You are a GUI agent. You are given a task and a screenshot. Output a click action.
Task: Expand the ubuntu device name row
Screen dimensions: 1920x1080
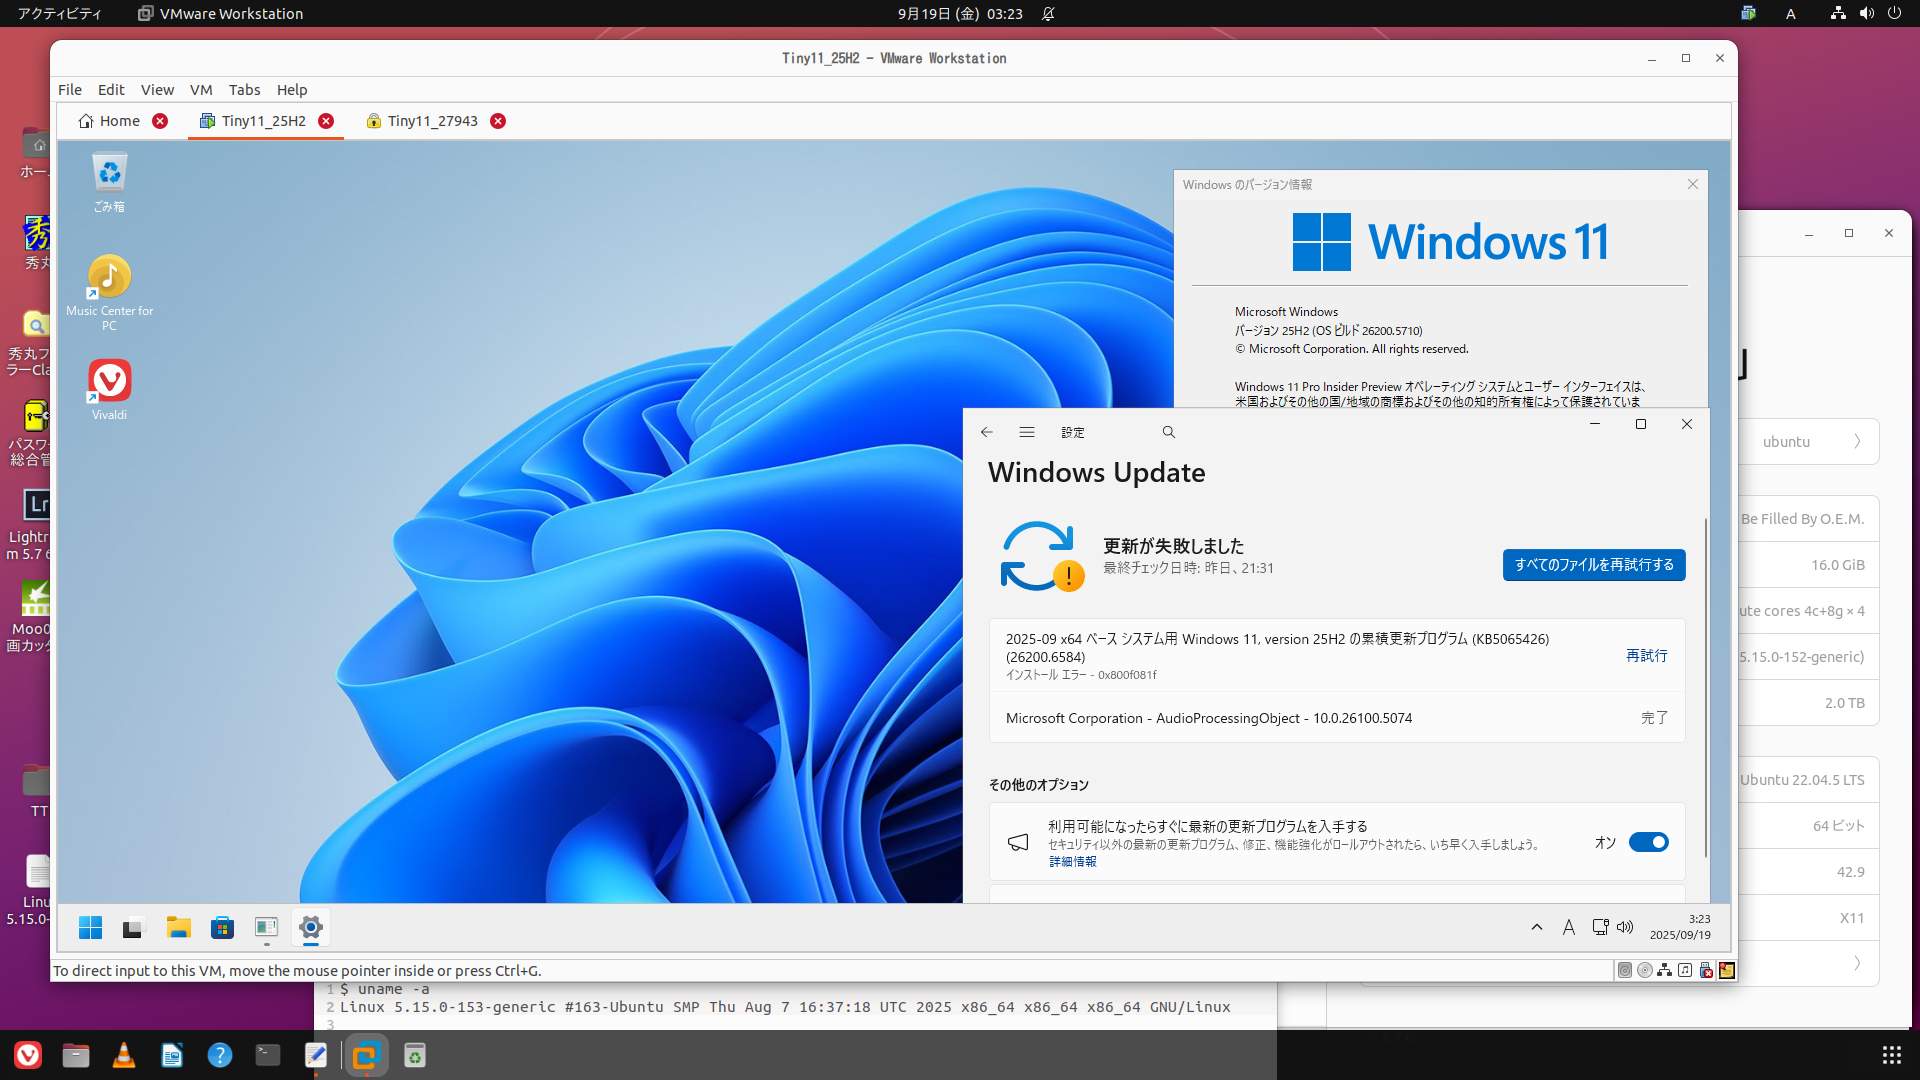pos(1856,441)
